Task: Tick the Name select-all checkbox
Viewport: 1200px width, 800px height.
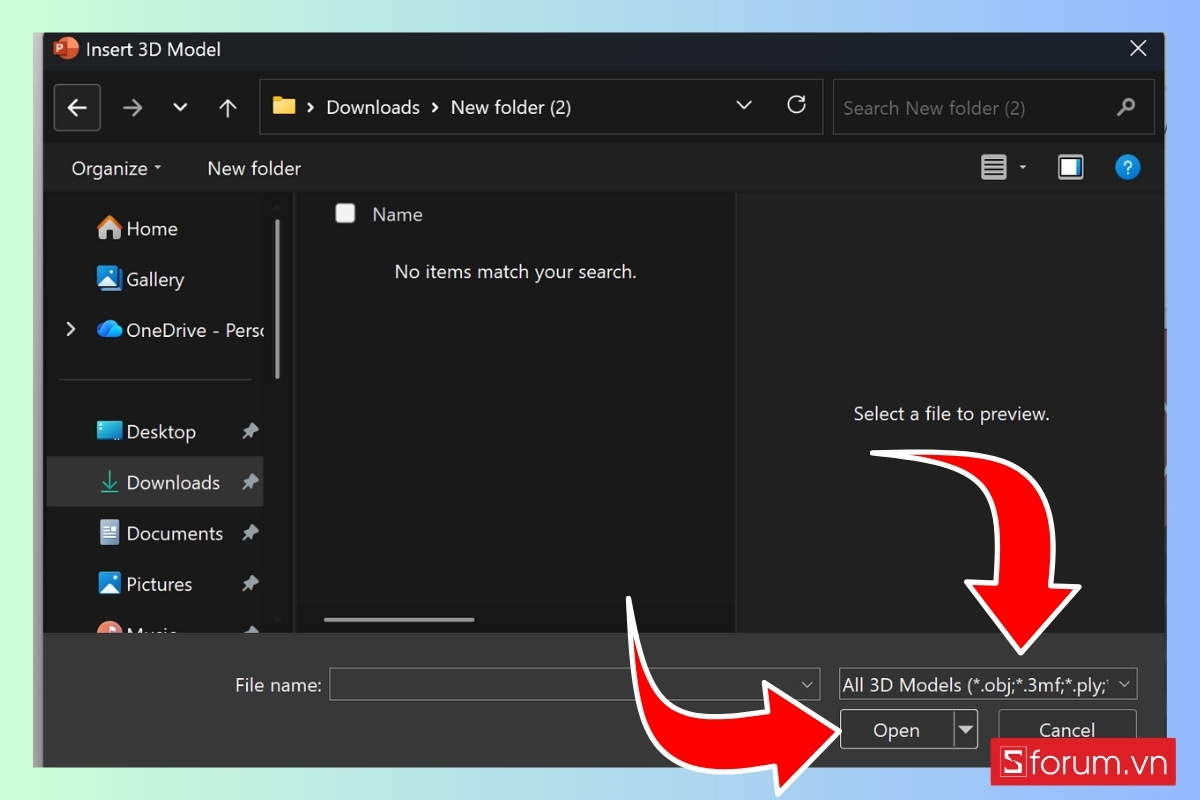Action: click(x=345, y=213)
